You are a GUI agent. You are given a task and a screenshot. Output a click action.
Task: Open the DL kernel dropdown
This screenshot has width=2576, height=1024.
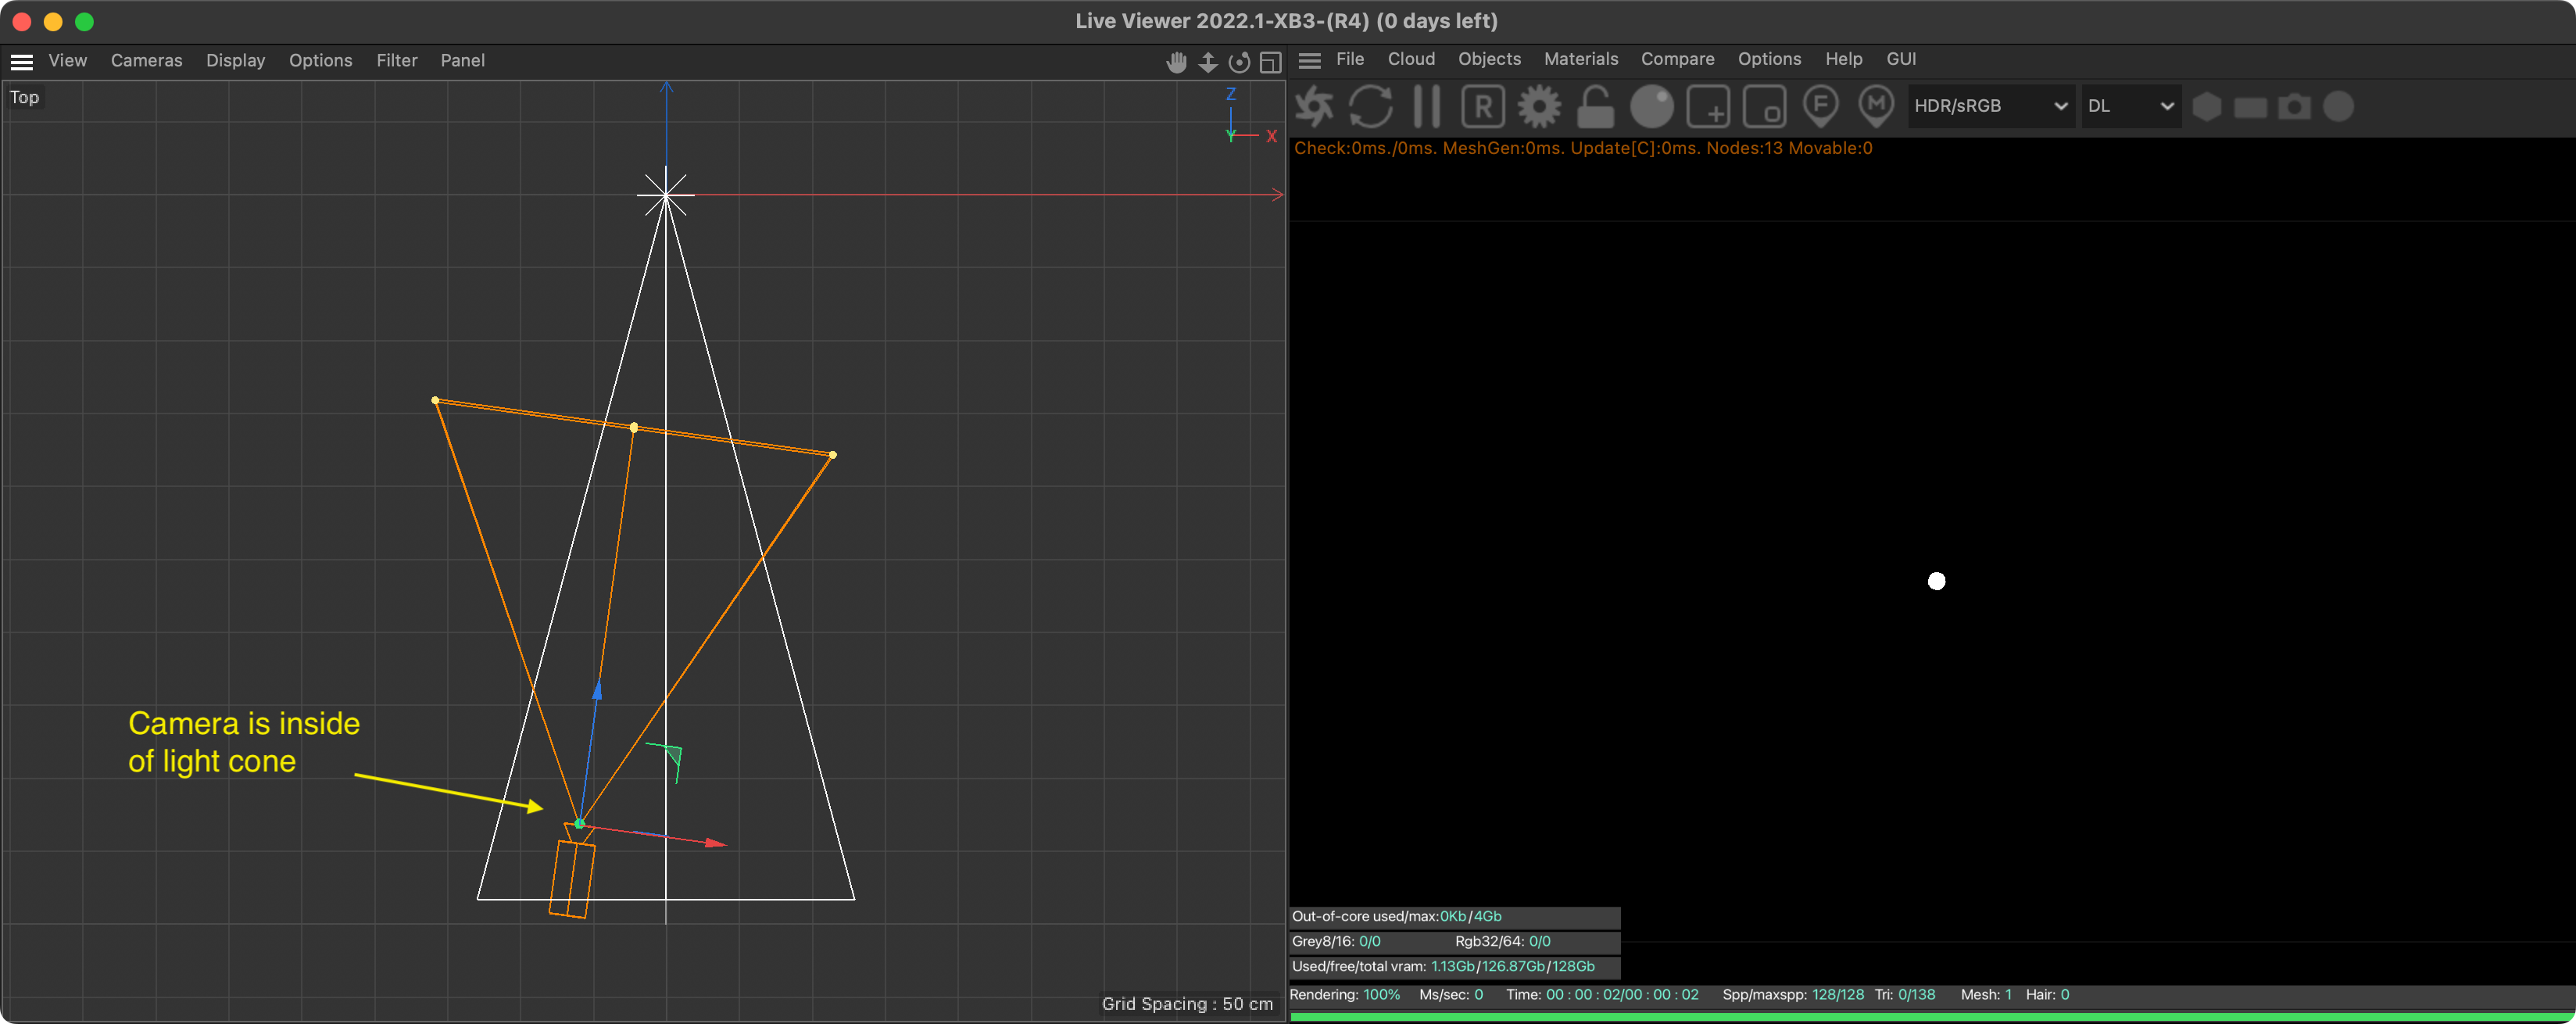tap(2130, 106)
